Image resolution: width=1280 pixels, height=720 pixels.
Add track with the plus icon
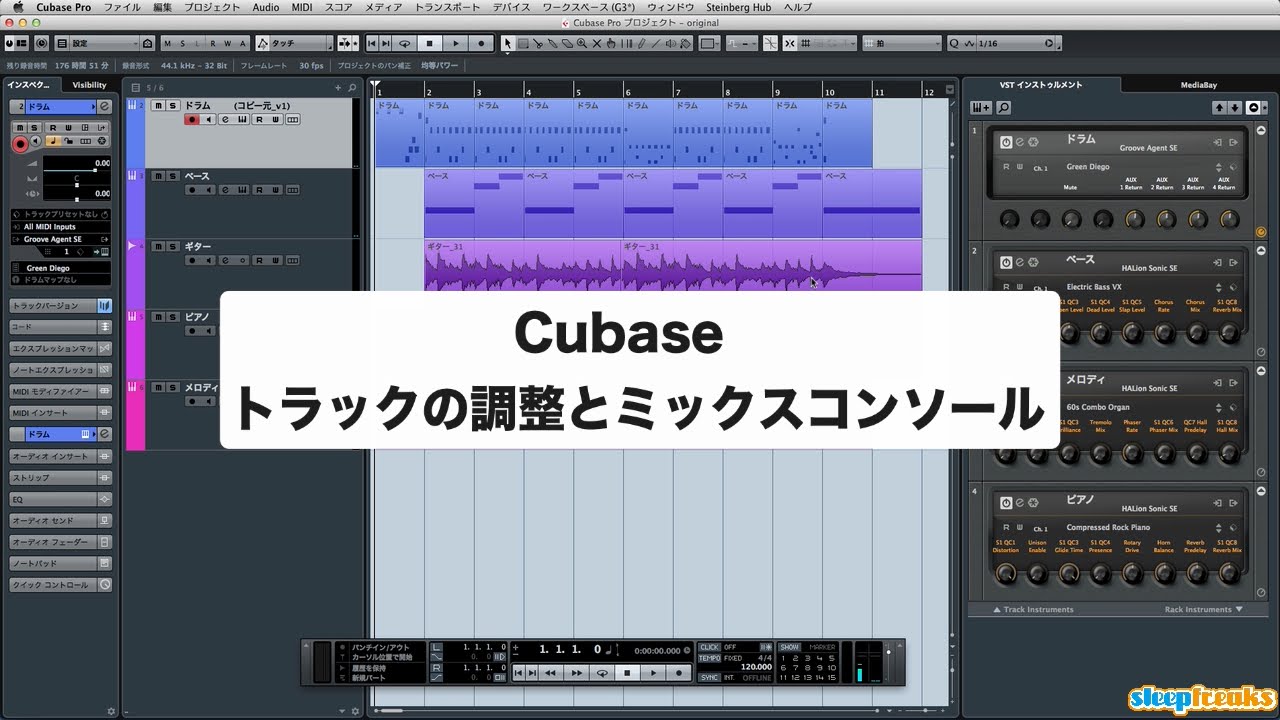point(338,87)
